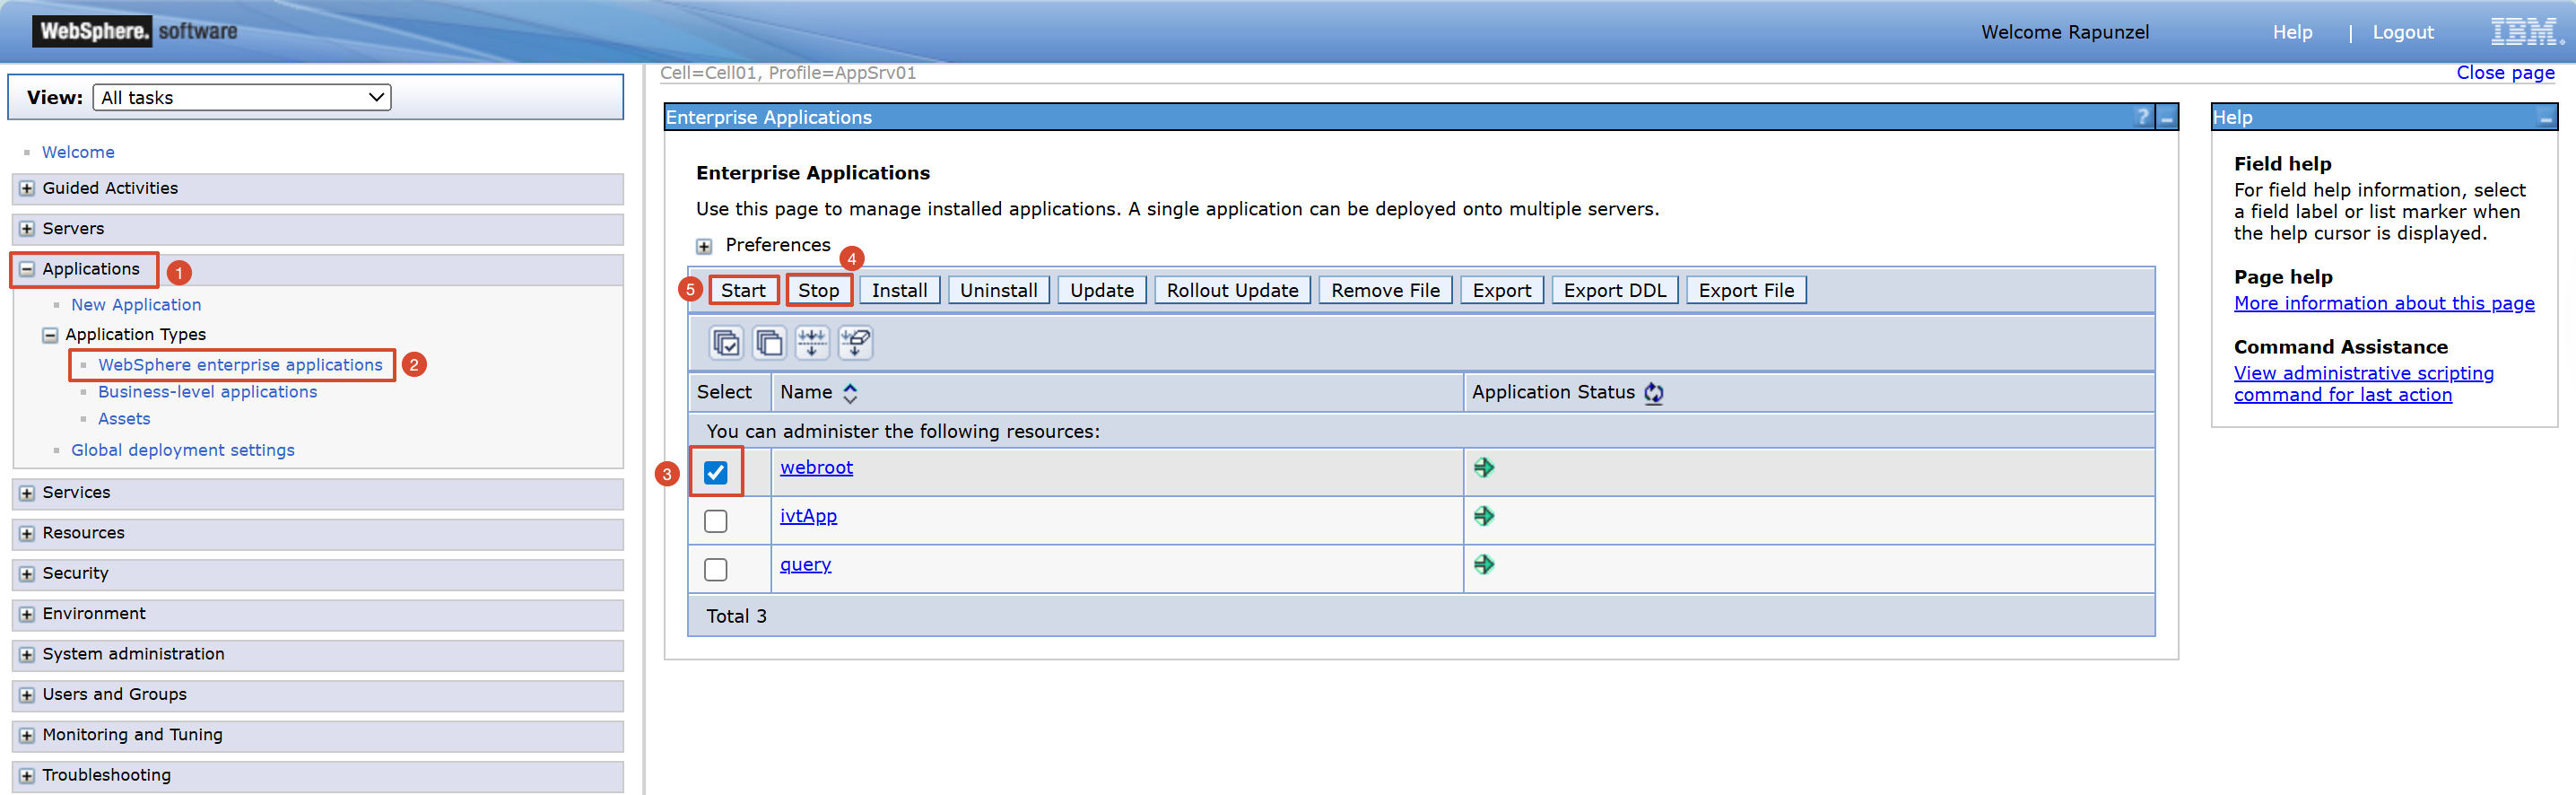Viewport: 2576px width, 795px height.
Task: Click the Enterprise Applications portlet help question mark
Action: click(x=2142, y=117)
